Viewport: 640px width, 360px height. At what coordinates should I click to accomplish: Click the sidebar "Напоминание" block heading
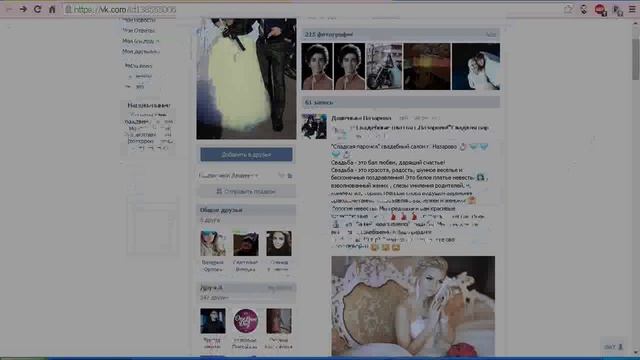coord(149,105)
